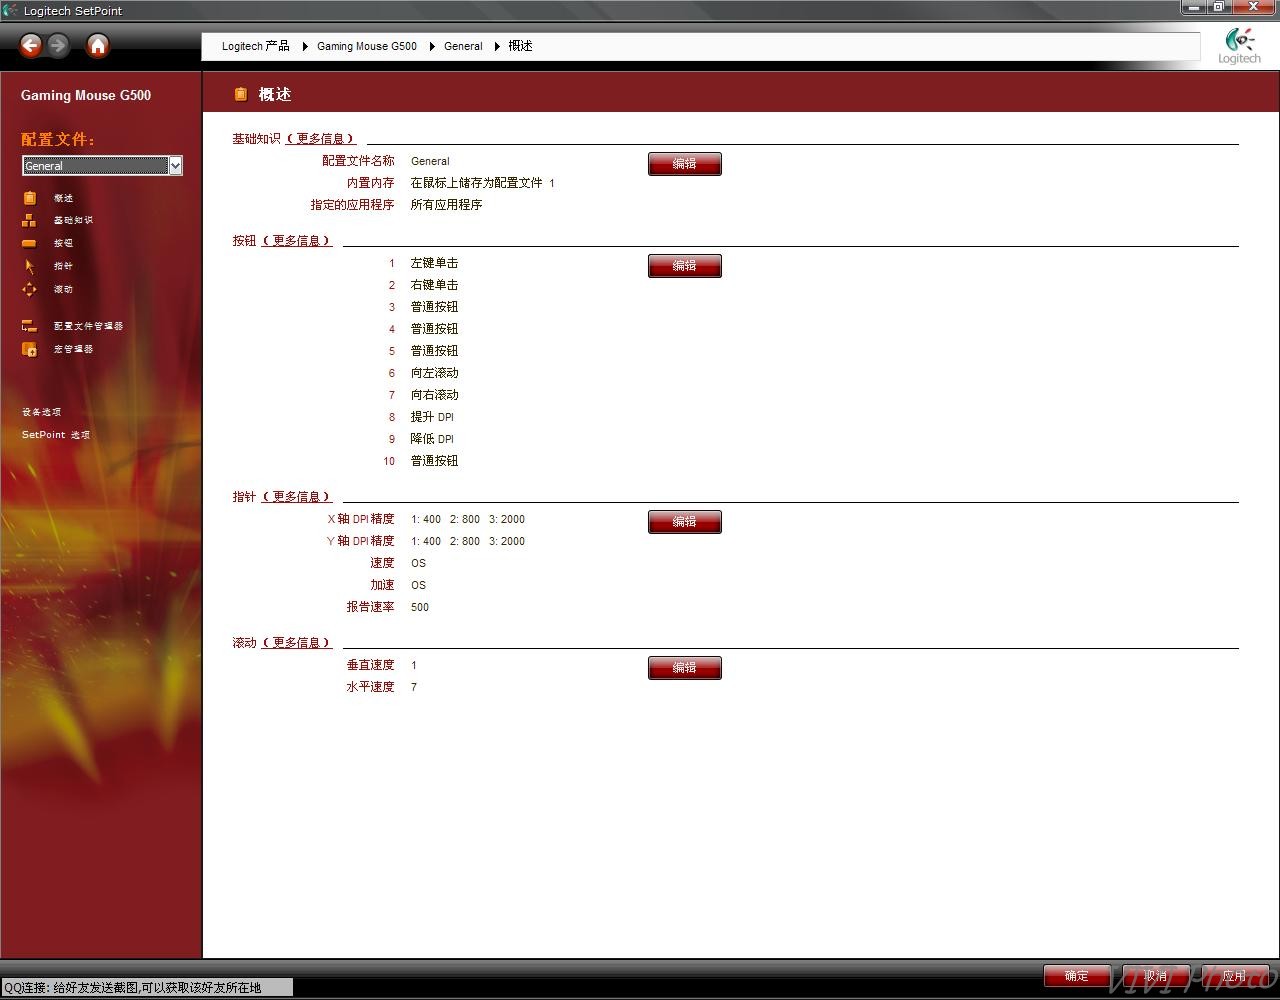Click the Logitech logo

pos(1239,46)
